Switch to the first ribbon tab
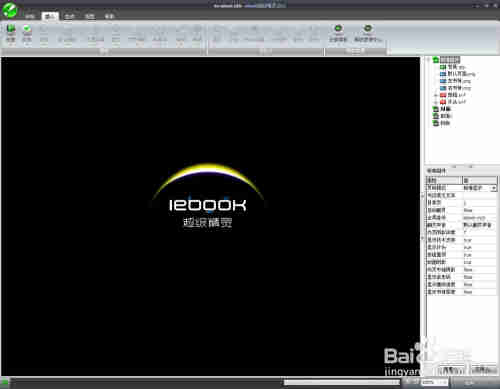The height and width of the screenshot is (389, 500). coord(30,16)
